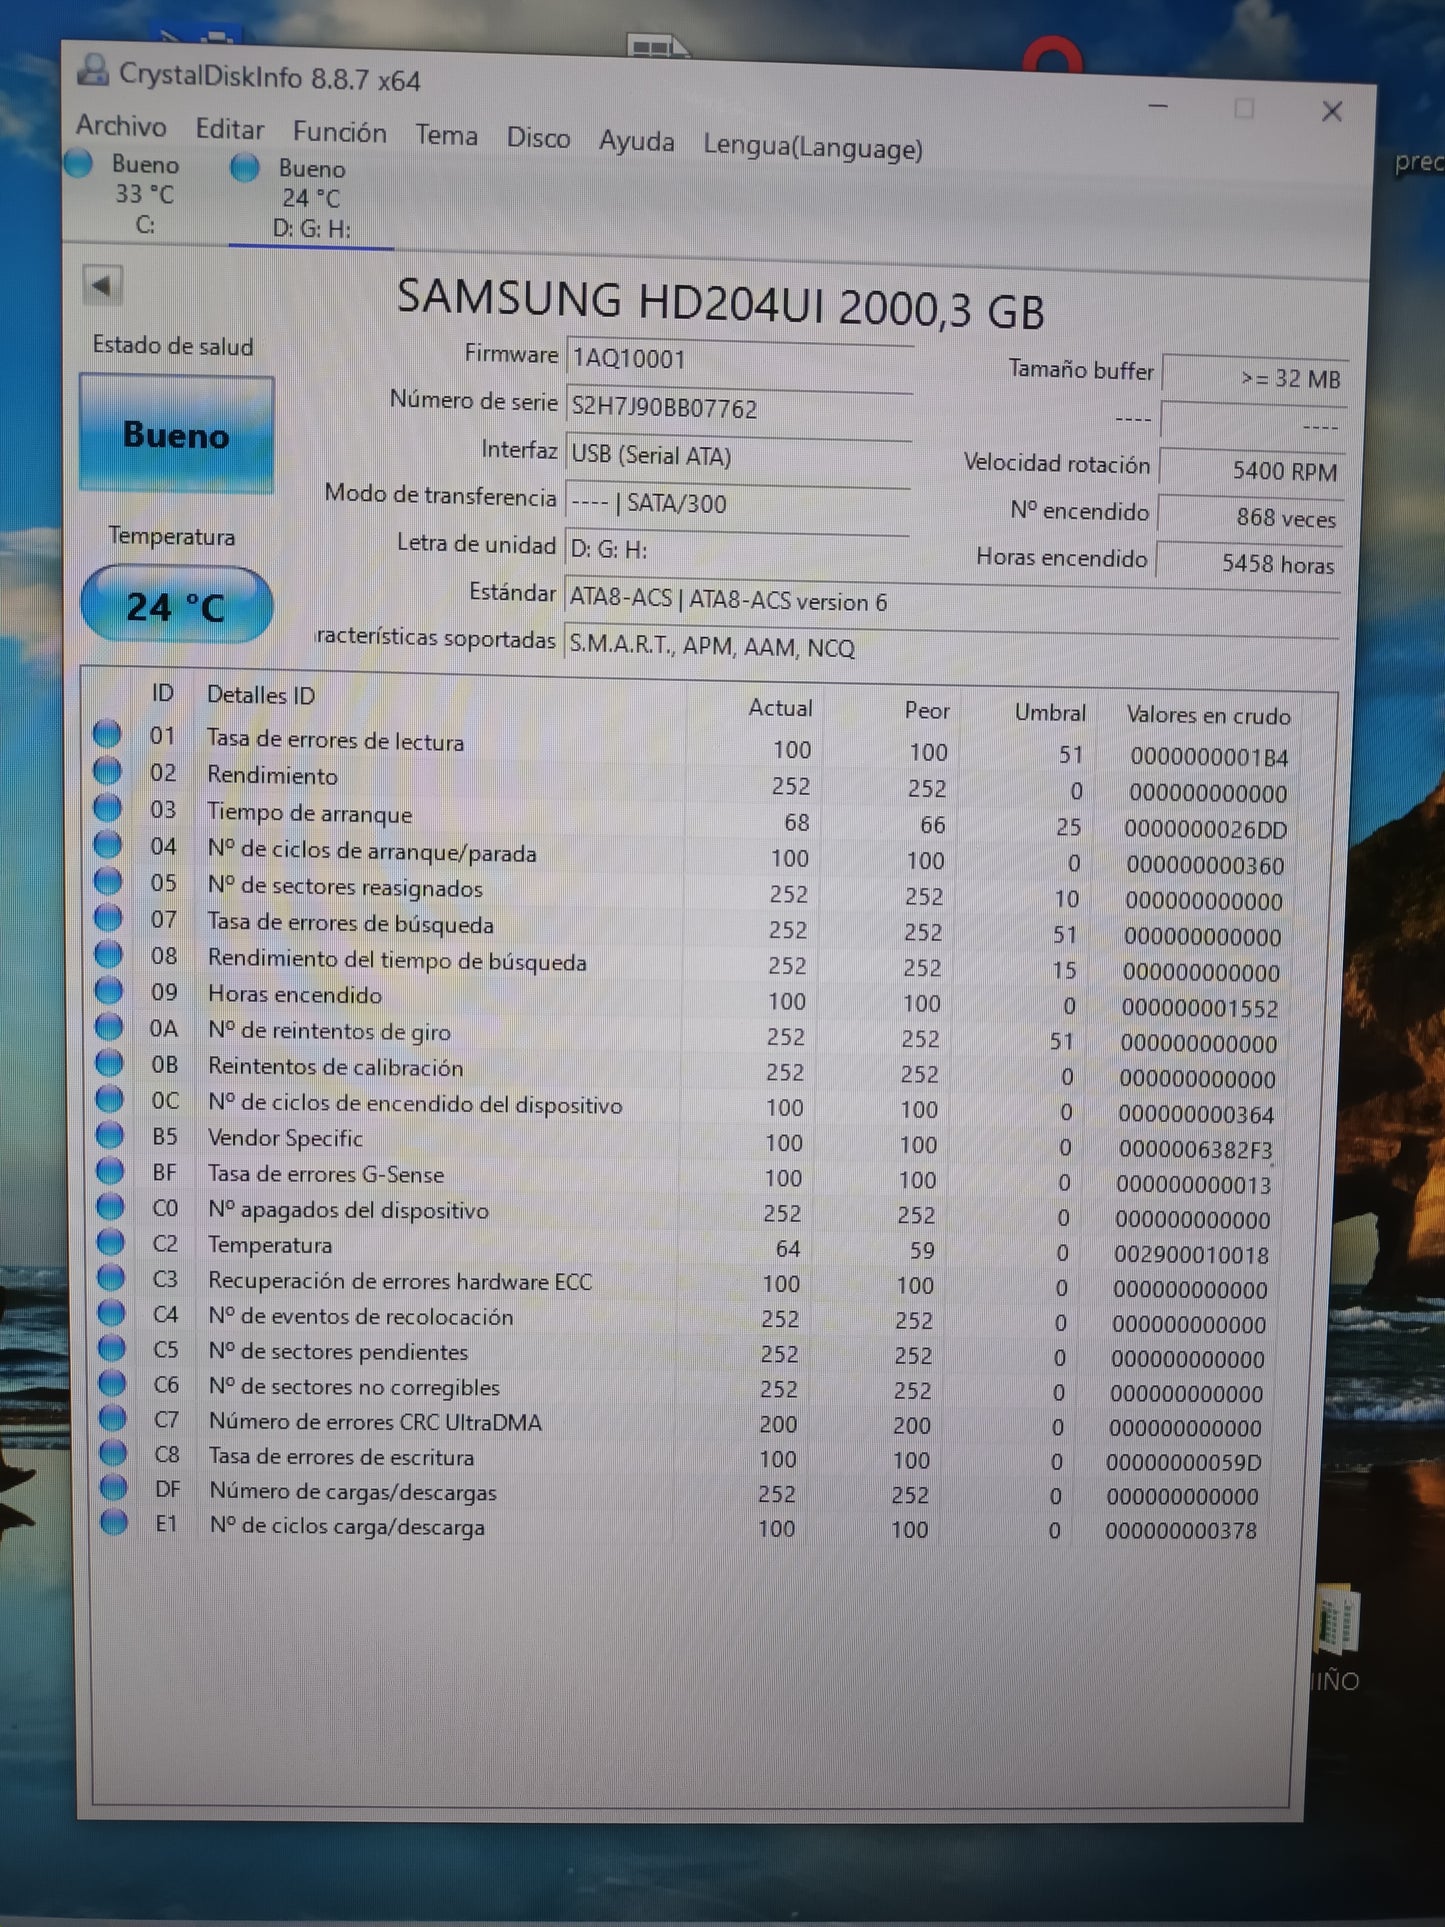
Task: Click the Bueno health status button
Action: click(176, 434)
